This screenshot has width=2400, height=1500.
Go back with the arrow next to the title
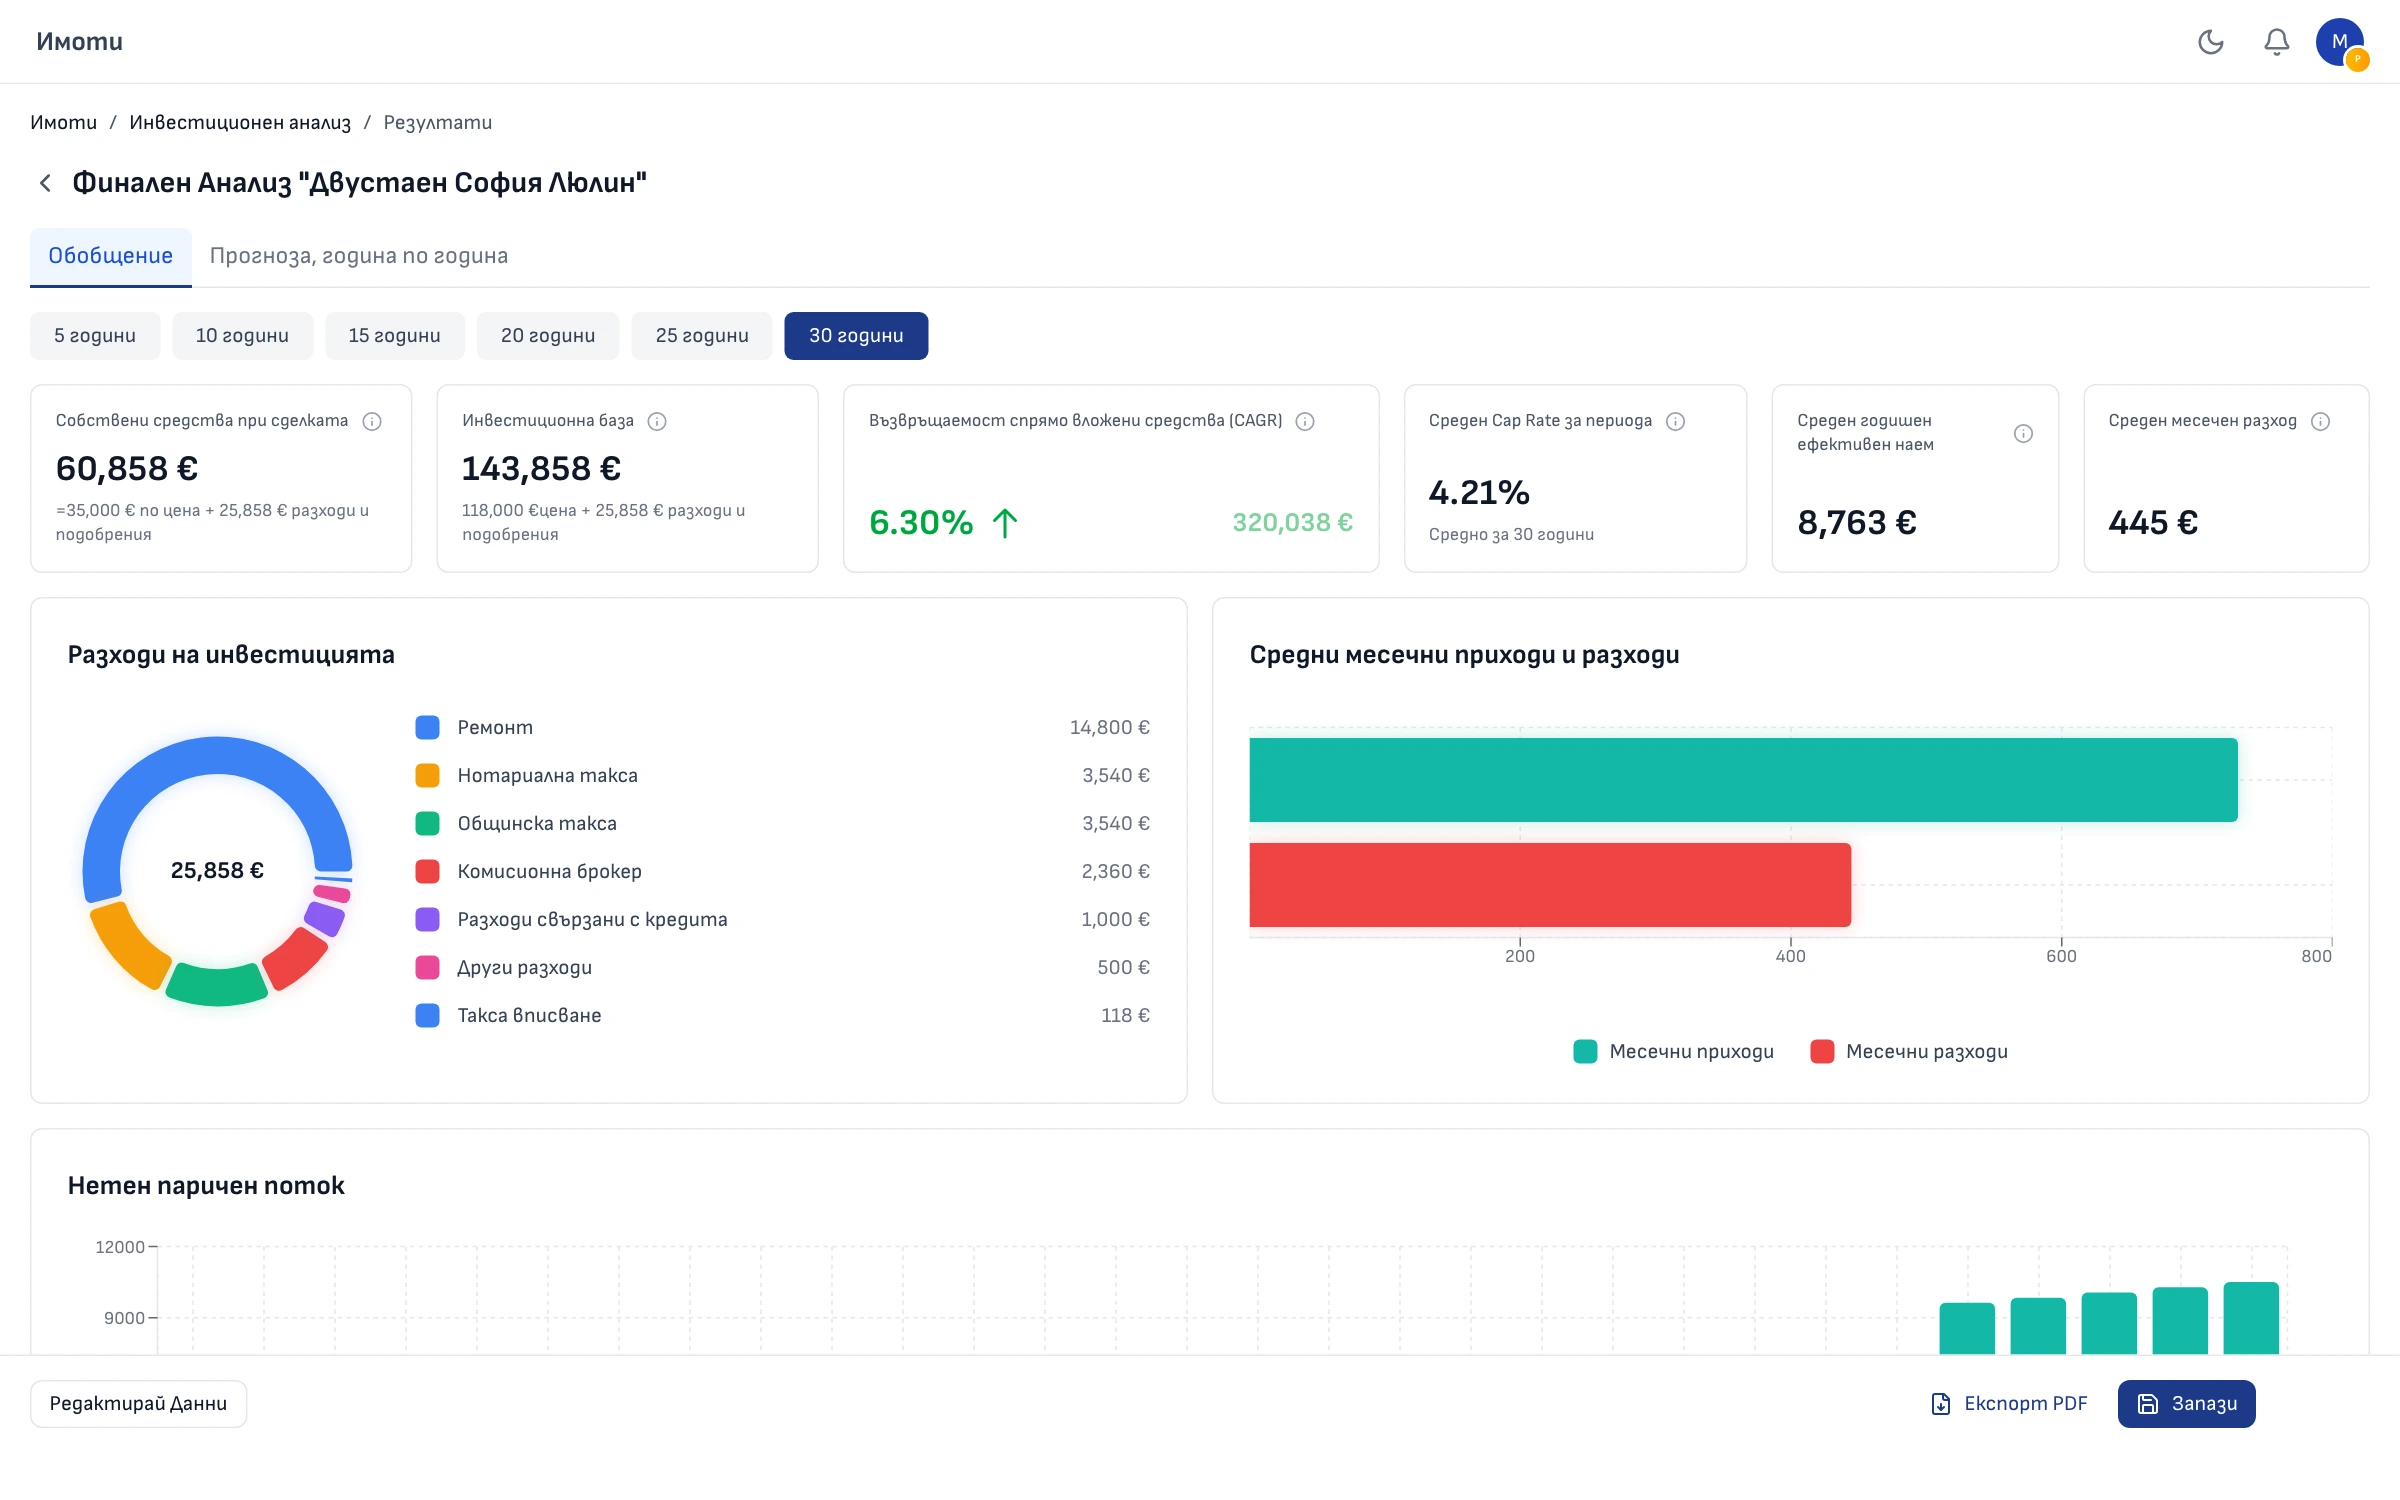[45, 183]
